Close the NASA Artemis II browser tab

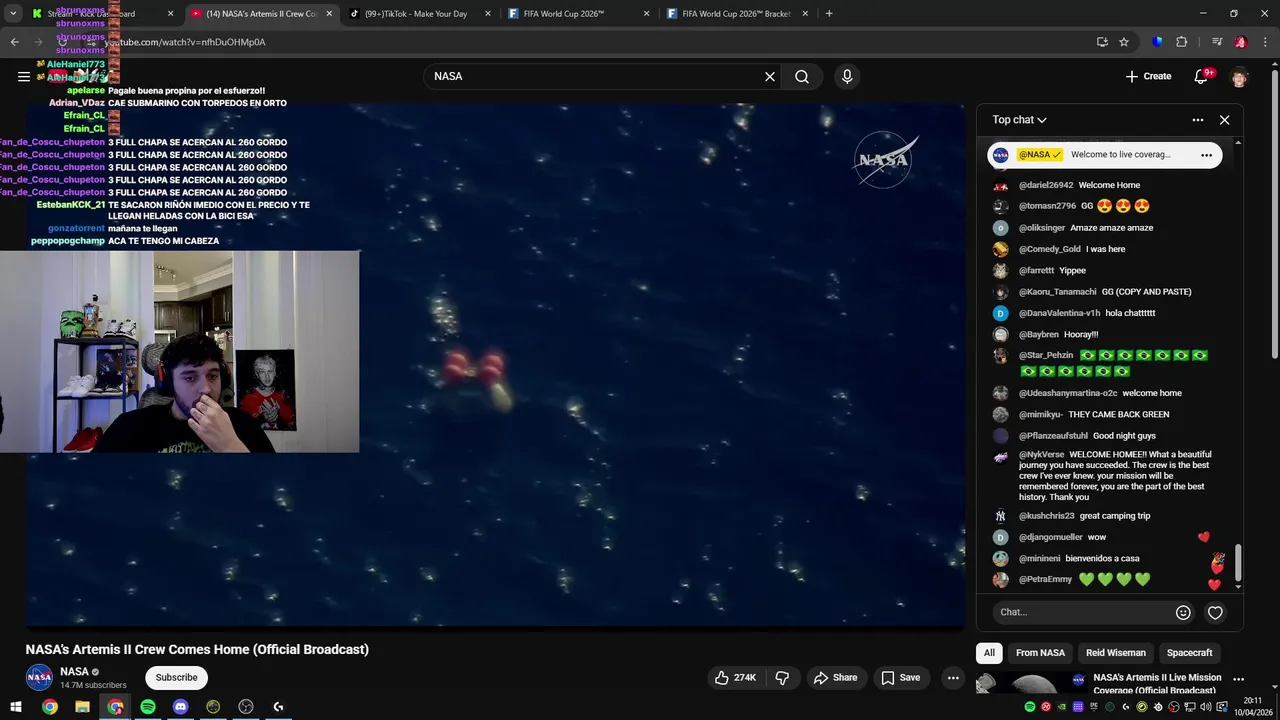tap(329, 14)
